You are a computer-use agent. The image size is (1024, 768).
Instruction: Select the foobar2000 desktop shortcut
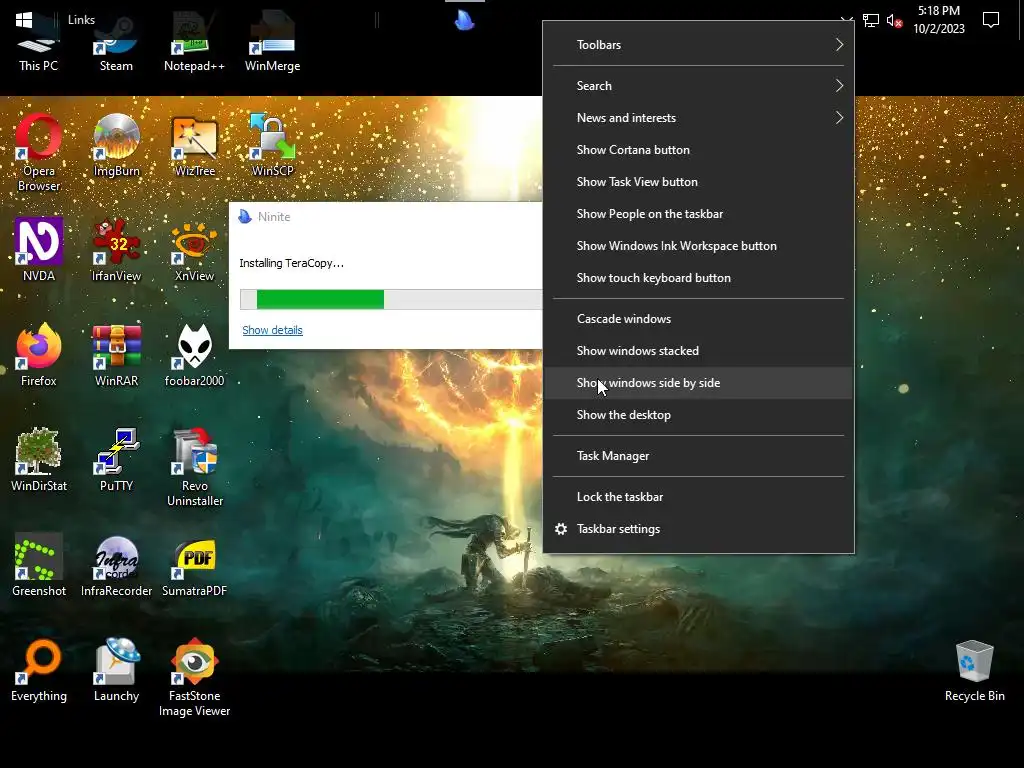click(194, 355)
